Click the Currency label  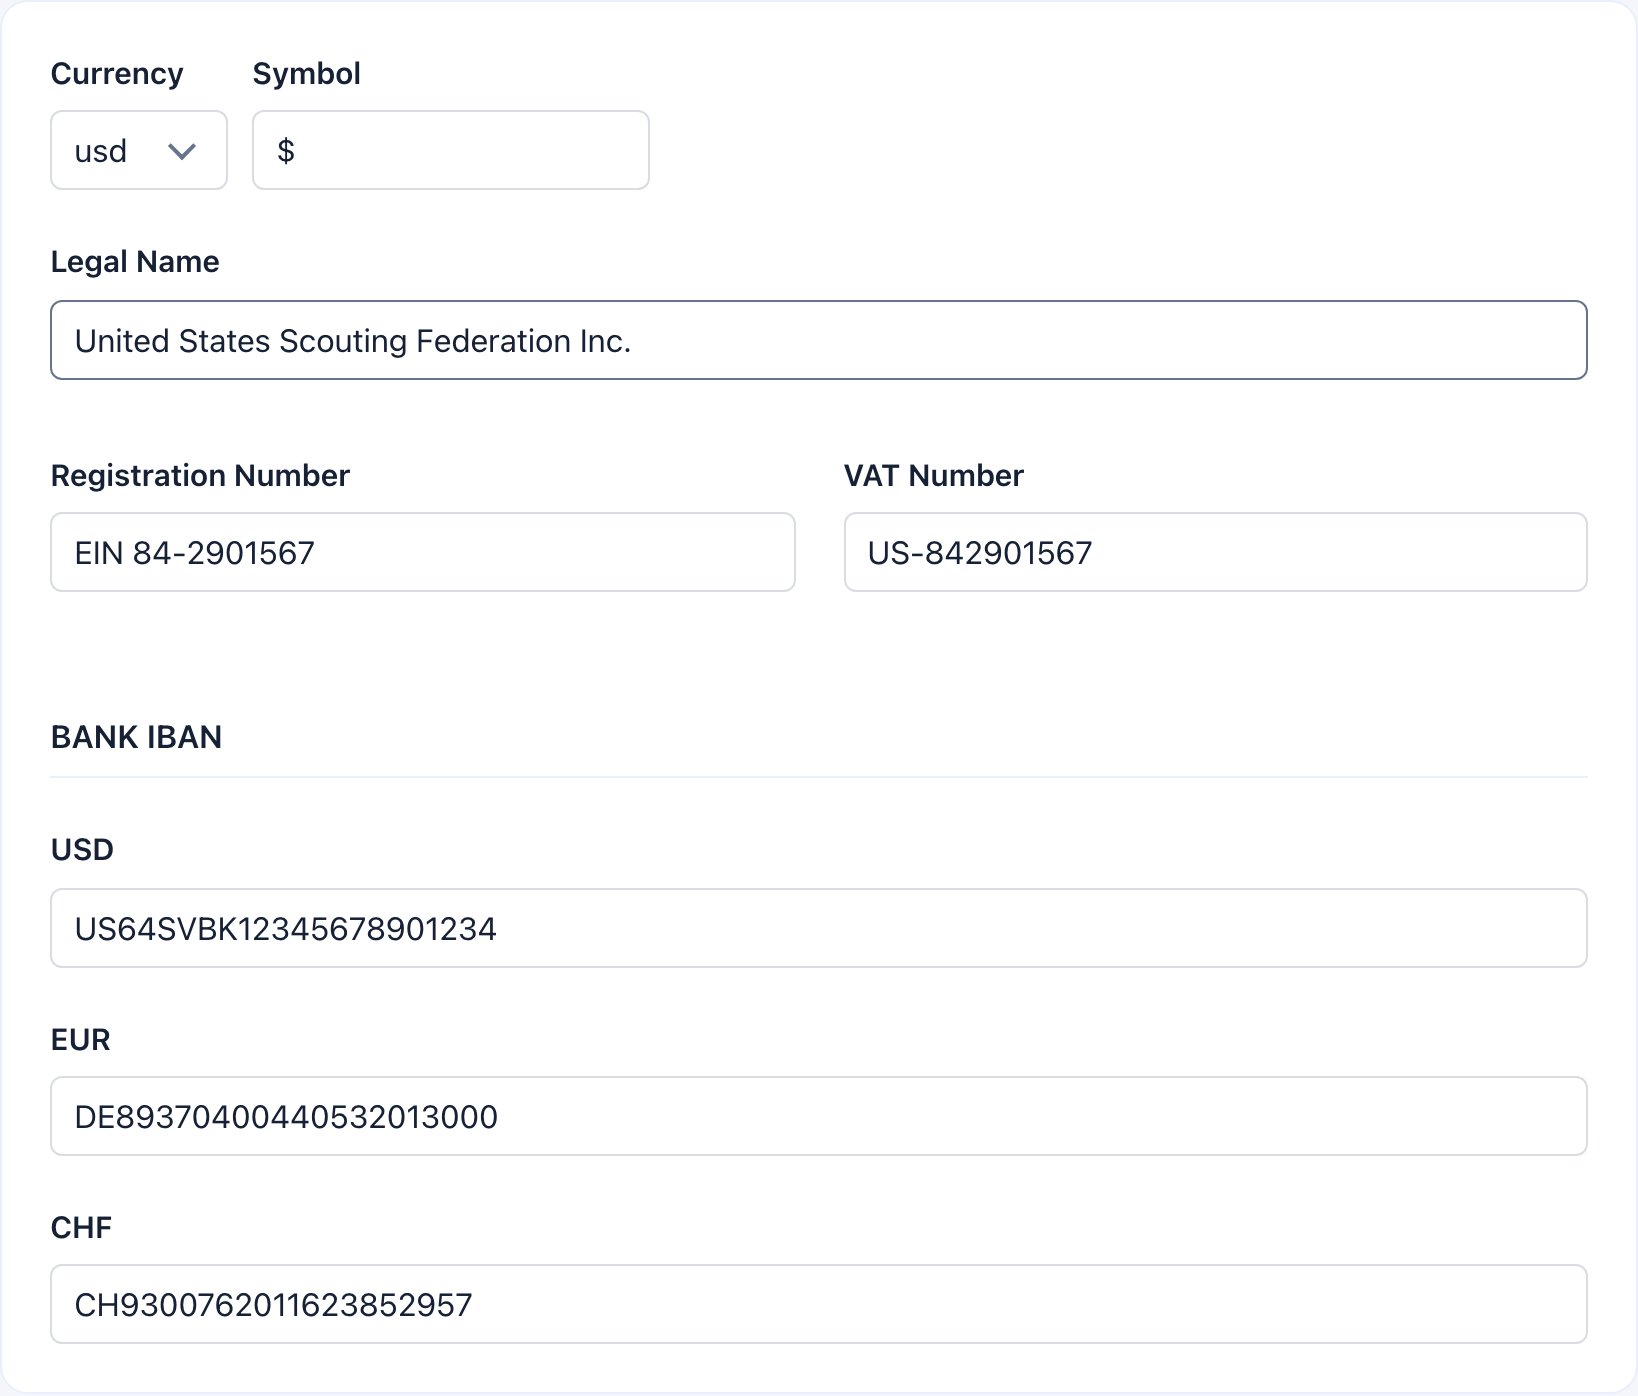coord(117,73)
